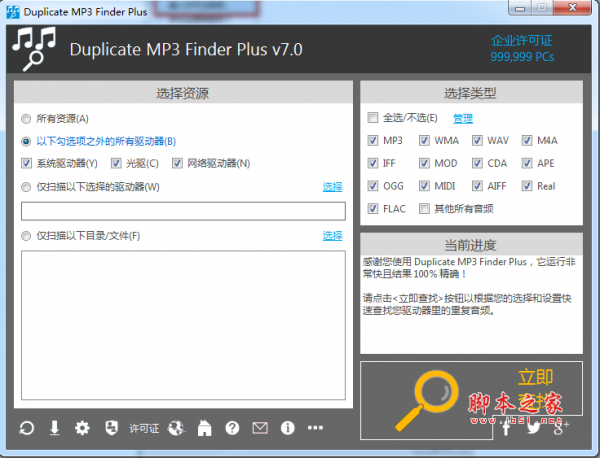Enable the 其他所有音频 checkbox

pyautogui.click(x=424, y=209)
